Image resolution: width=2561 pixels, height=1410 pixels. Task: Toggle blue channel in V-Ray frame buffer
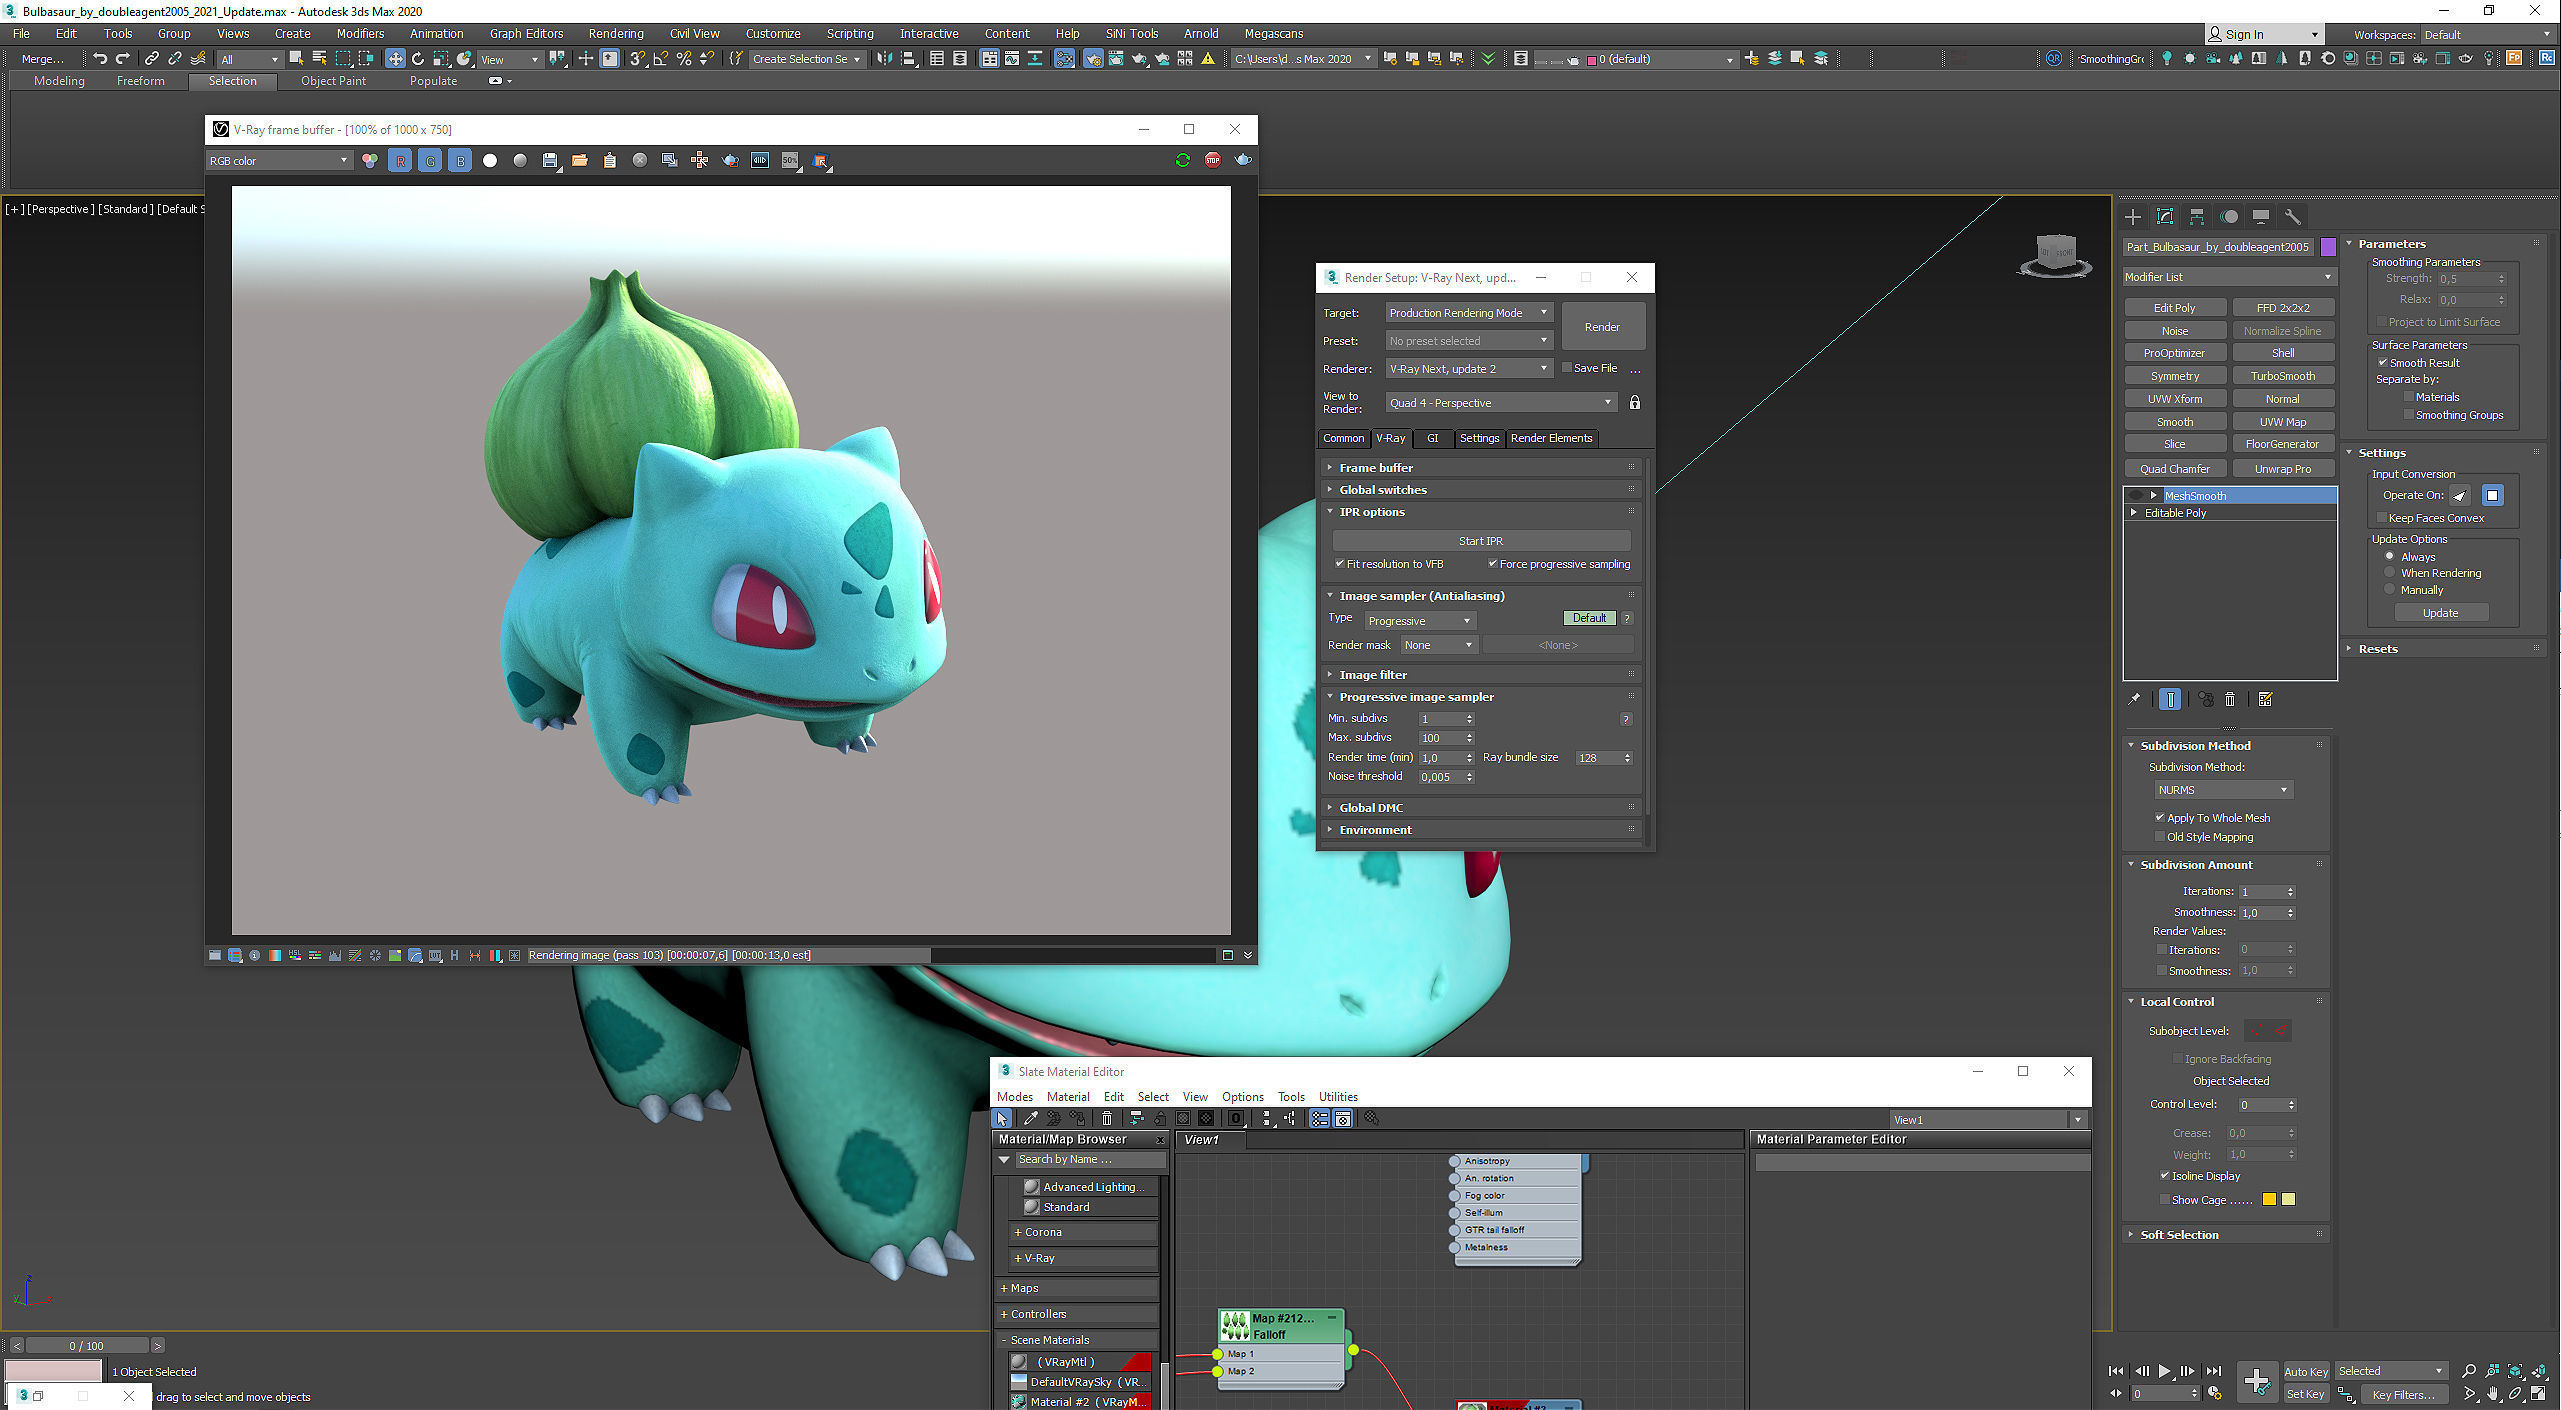(460, 161)
